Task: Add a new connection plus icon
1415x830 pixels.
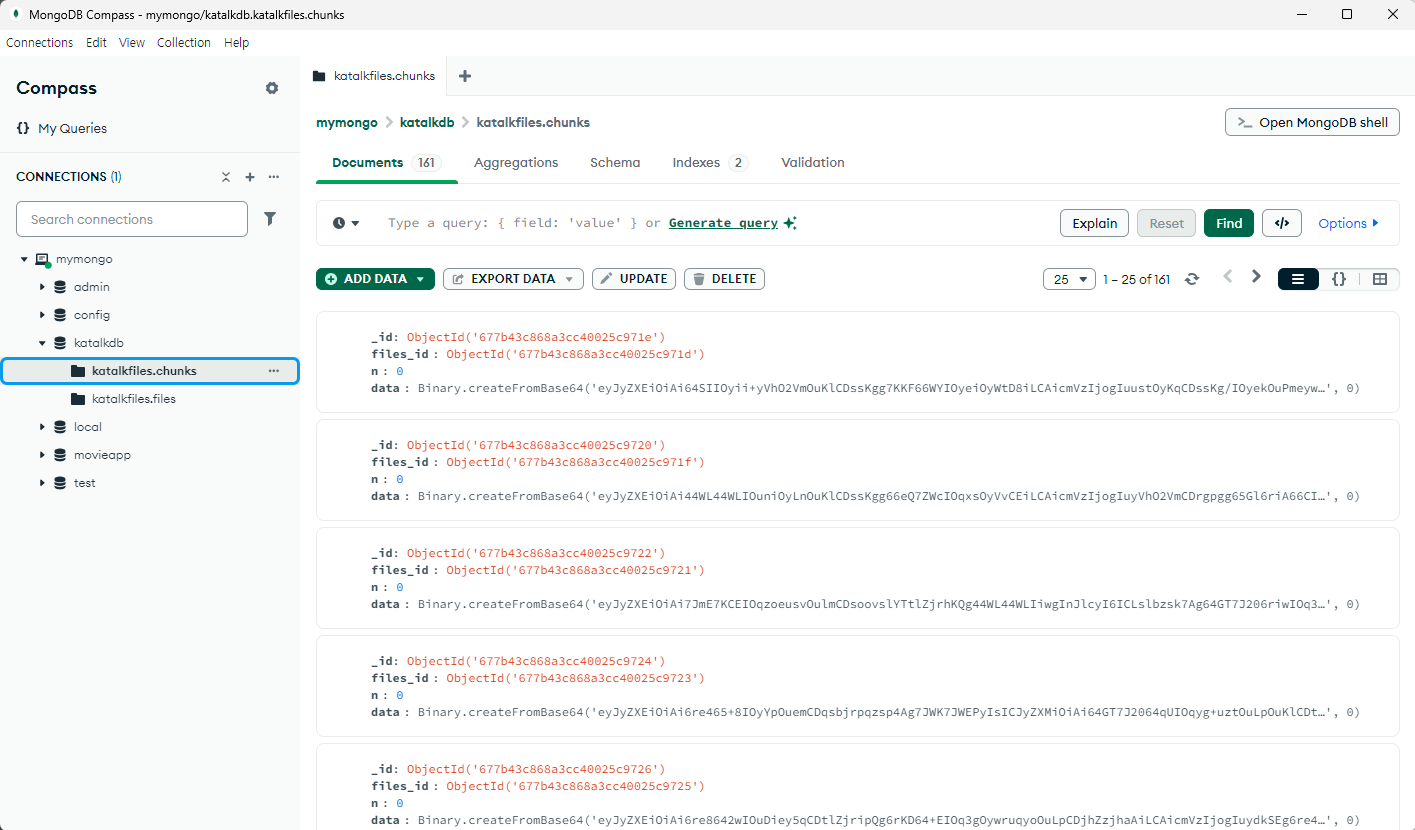Action: (x=250, y=177)
